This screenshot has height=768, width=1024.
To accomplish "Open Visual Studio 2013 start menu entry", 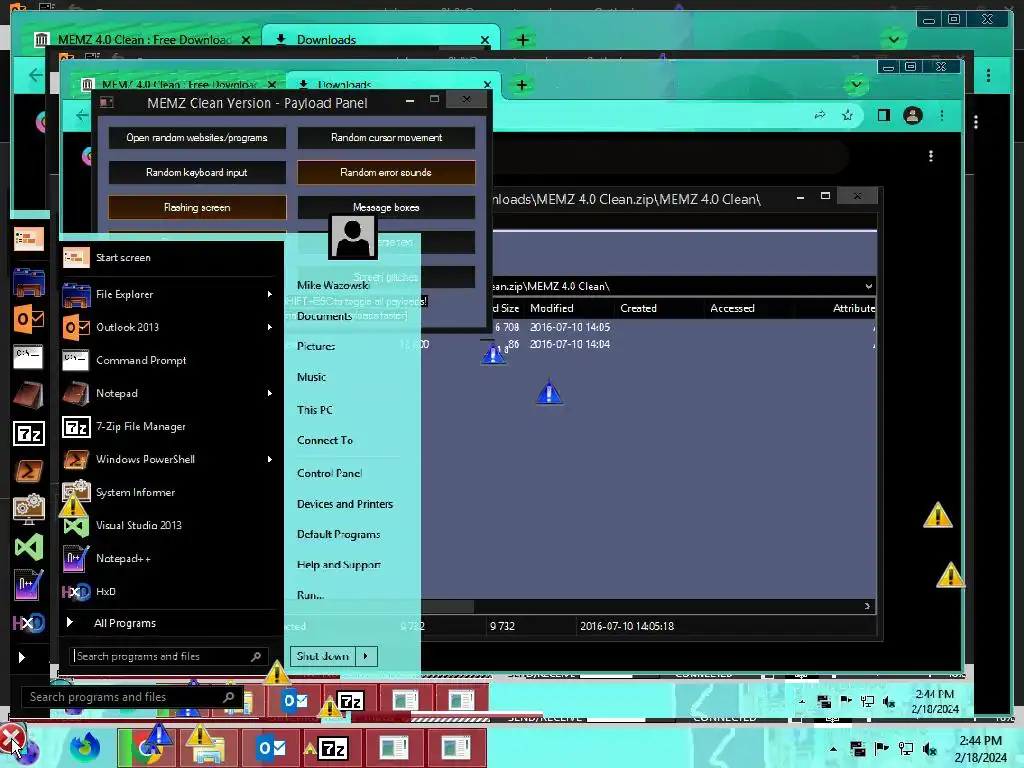I will click(x=171, y=525).
